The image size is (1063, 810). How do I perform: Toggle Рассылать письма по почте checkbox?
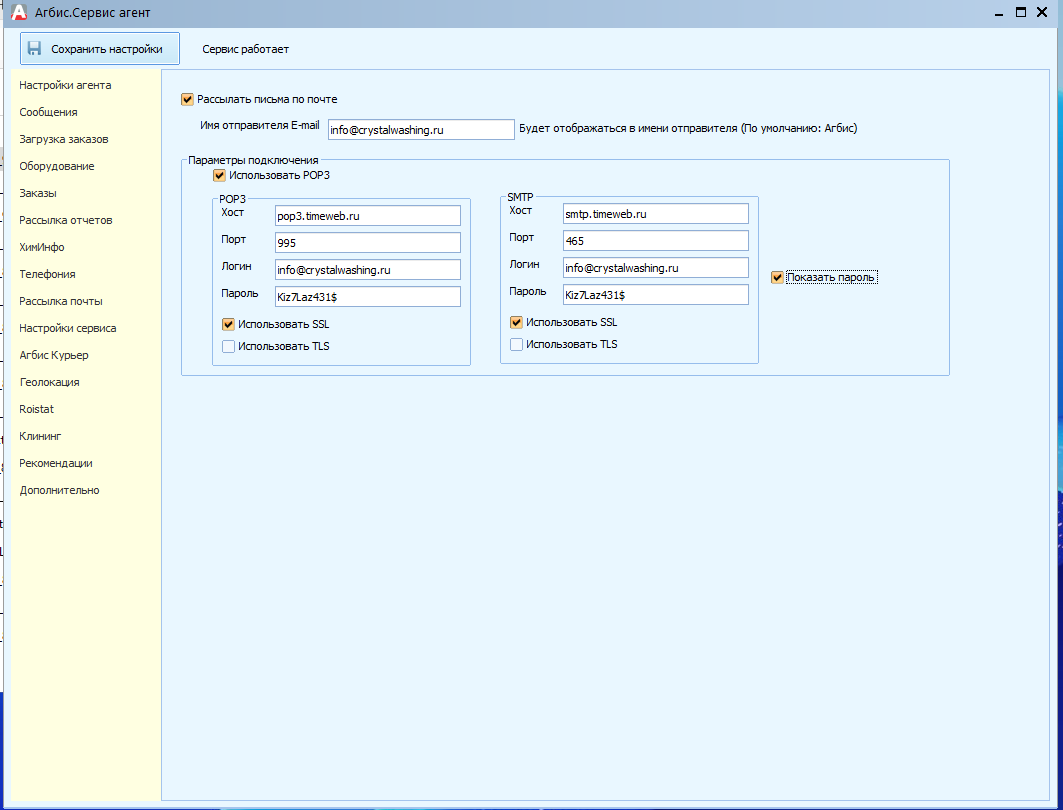pyautogui.click(x=188, y=100)
